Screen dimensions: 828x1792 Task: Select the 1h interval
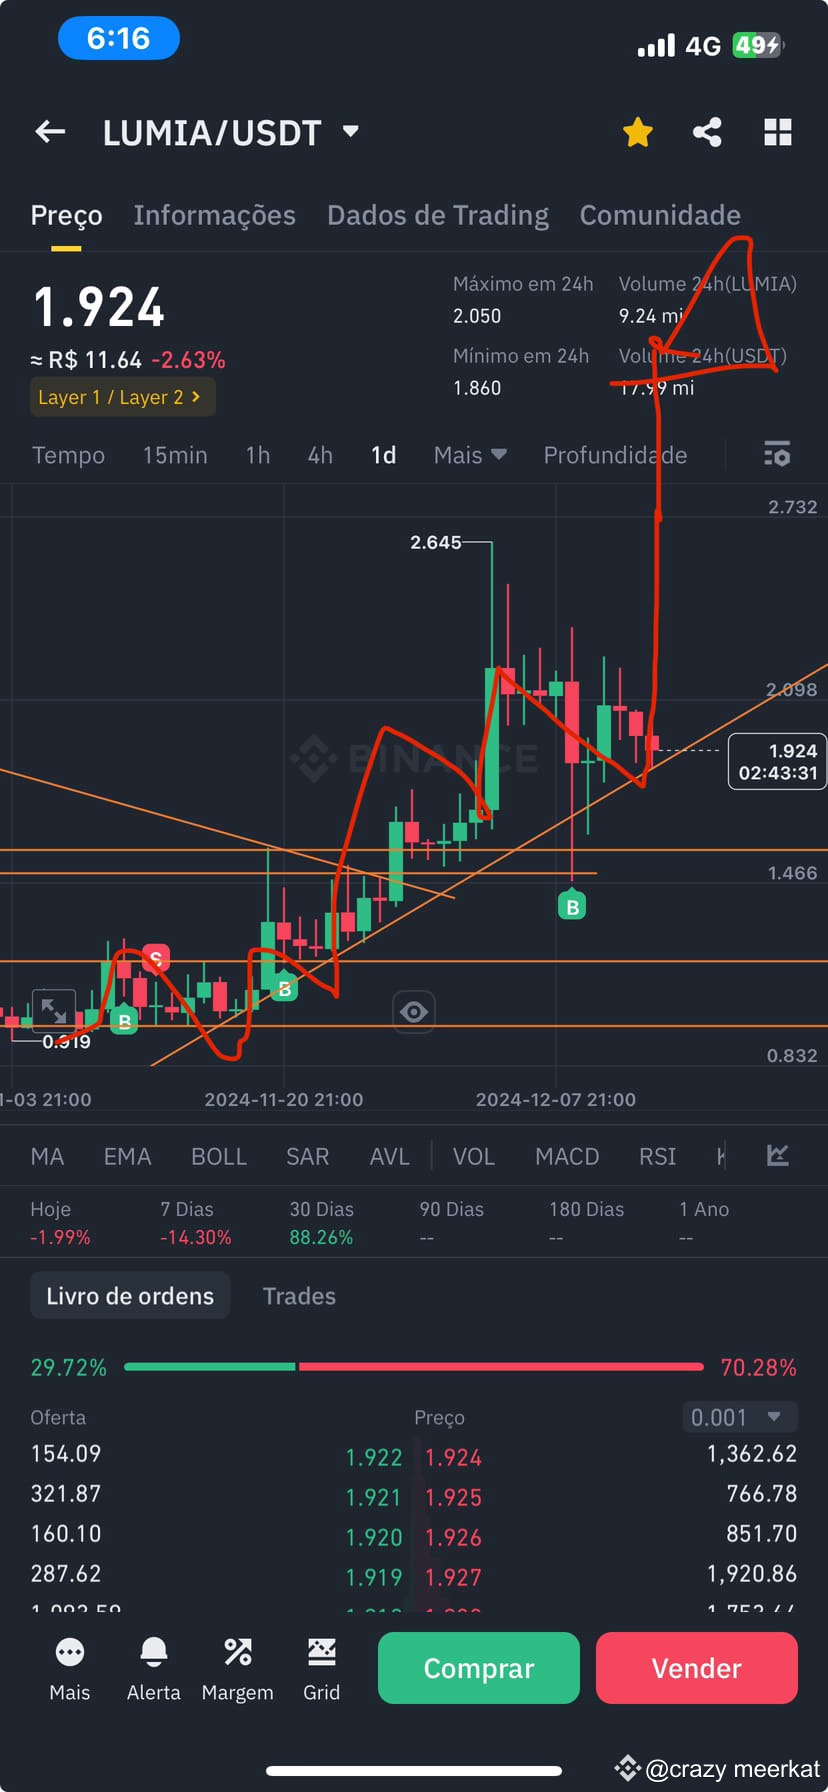[258, 455]
